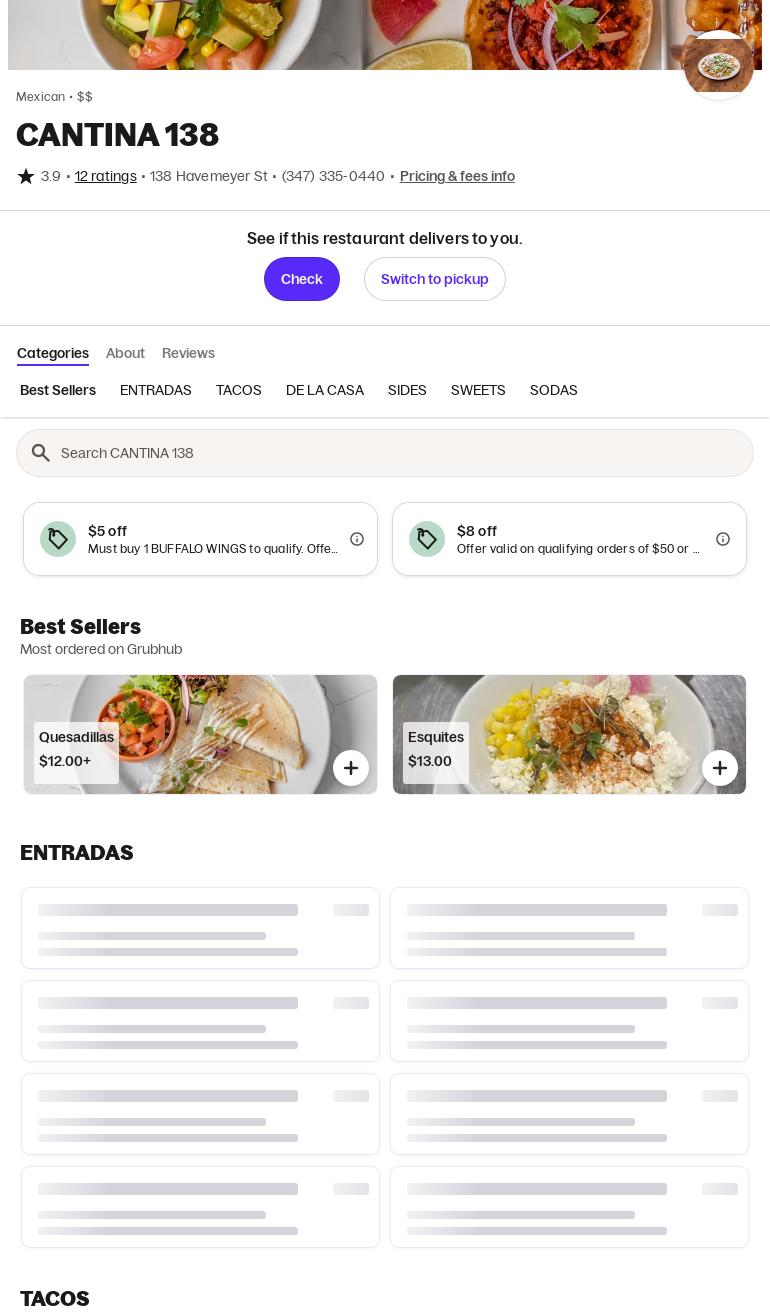Open the restaurant logo thumbnail

click(x=718, y=65)
